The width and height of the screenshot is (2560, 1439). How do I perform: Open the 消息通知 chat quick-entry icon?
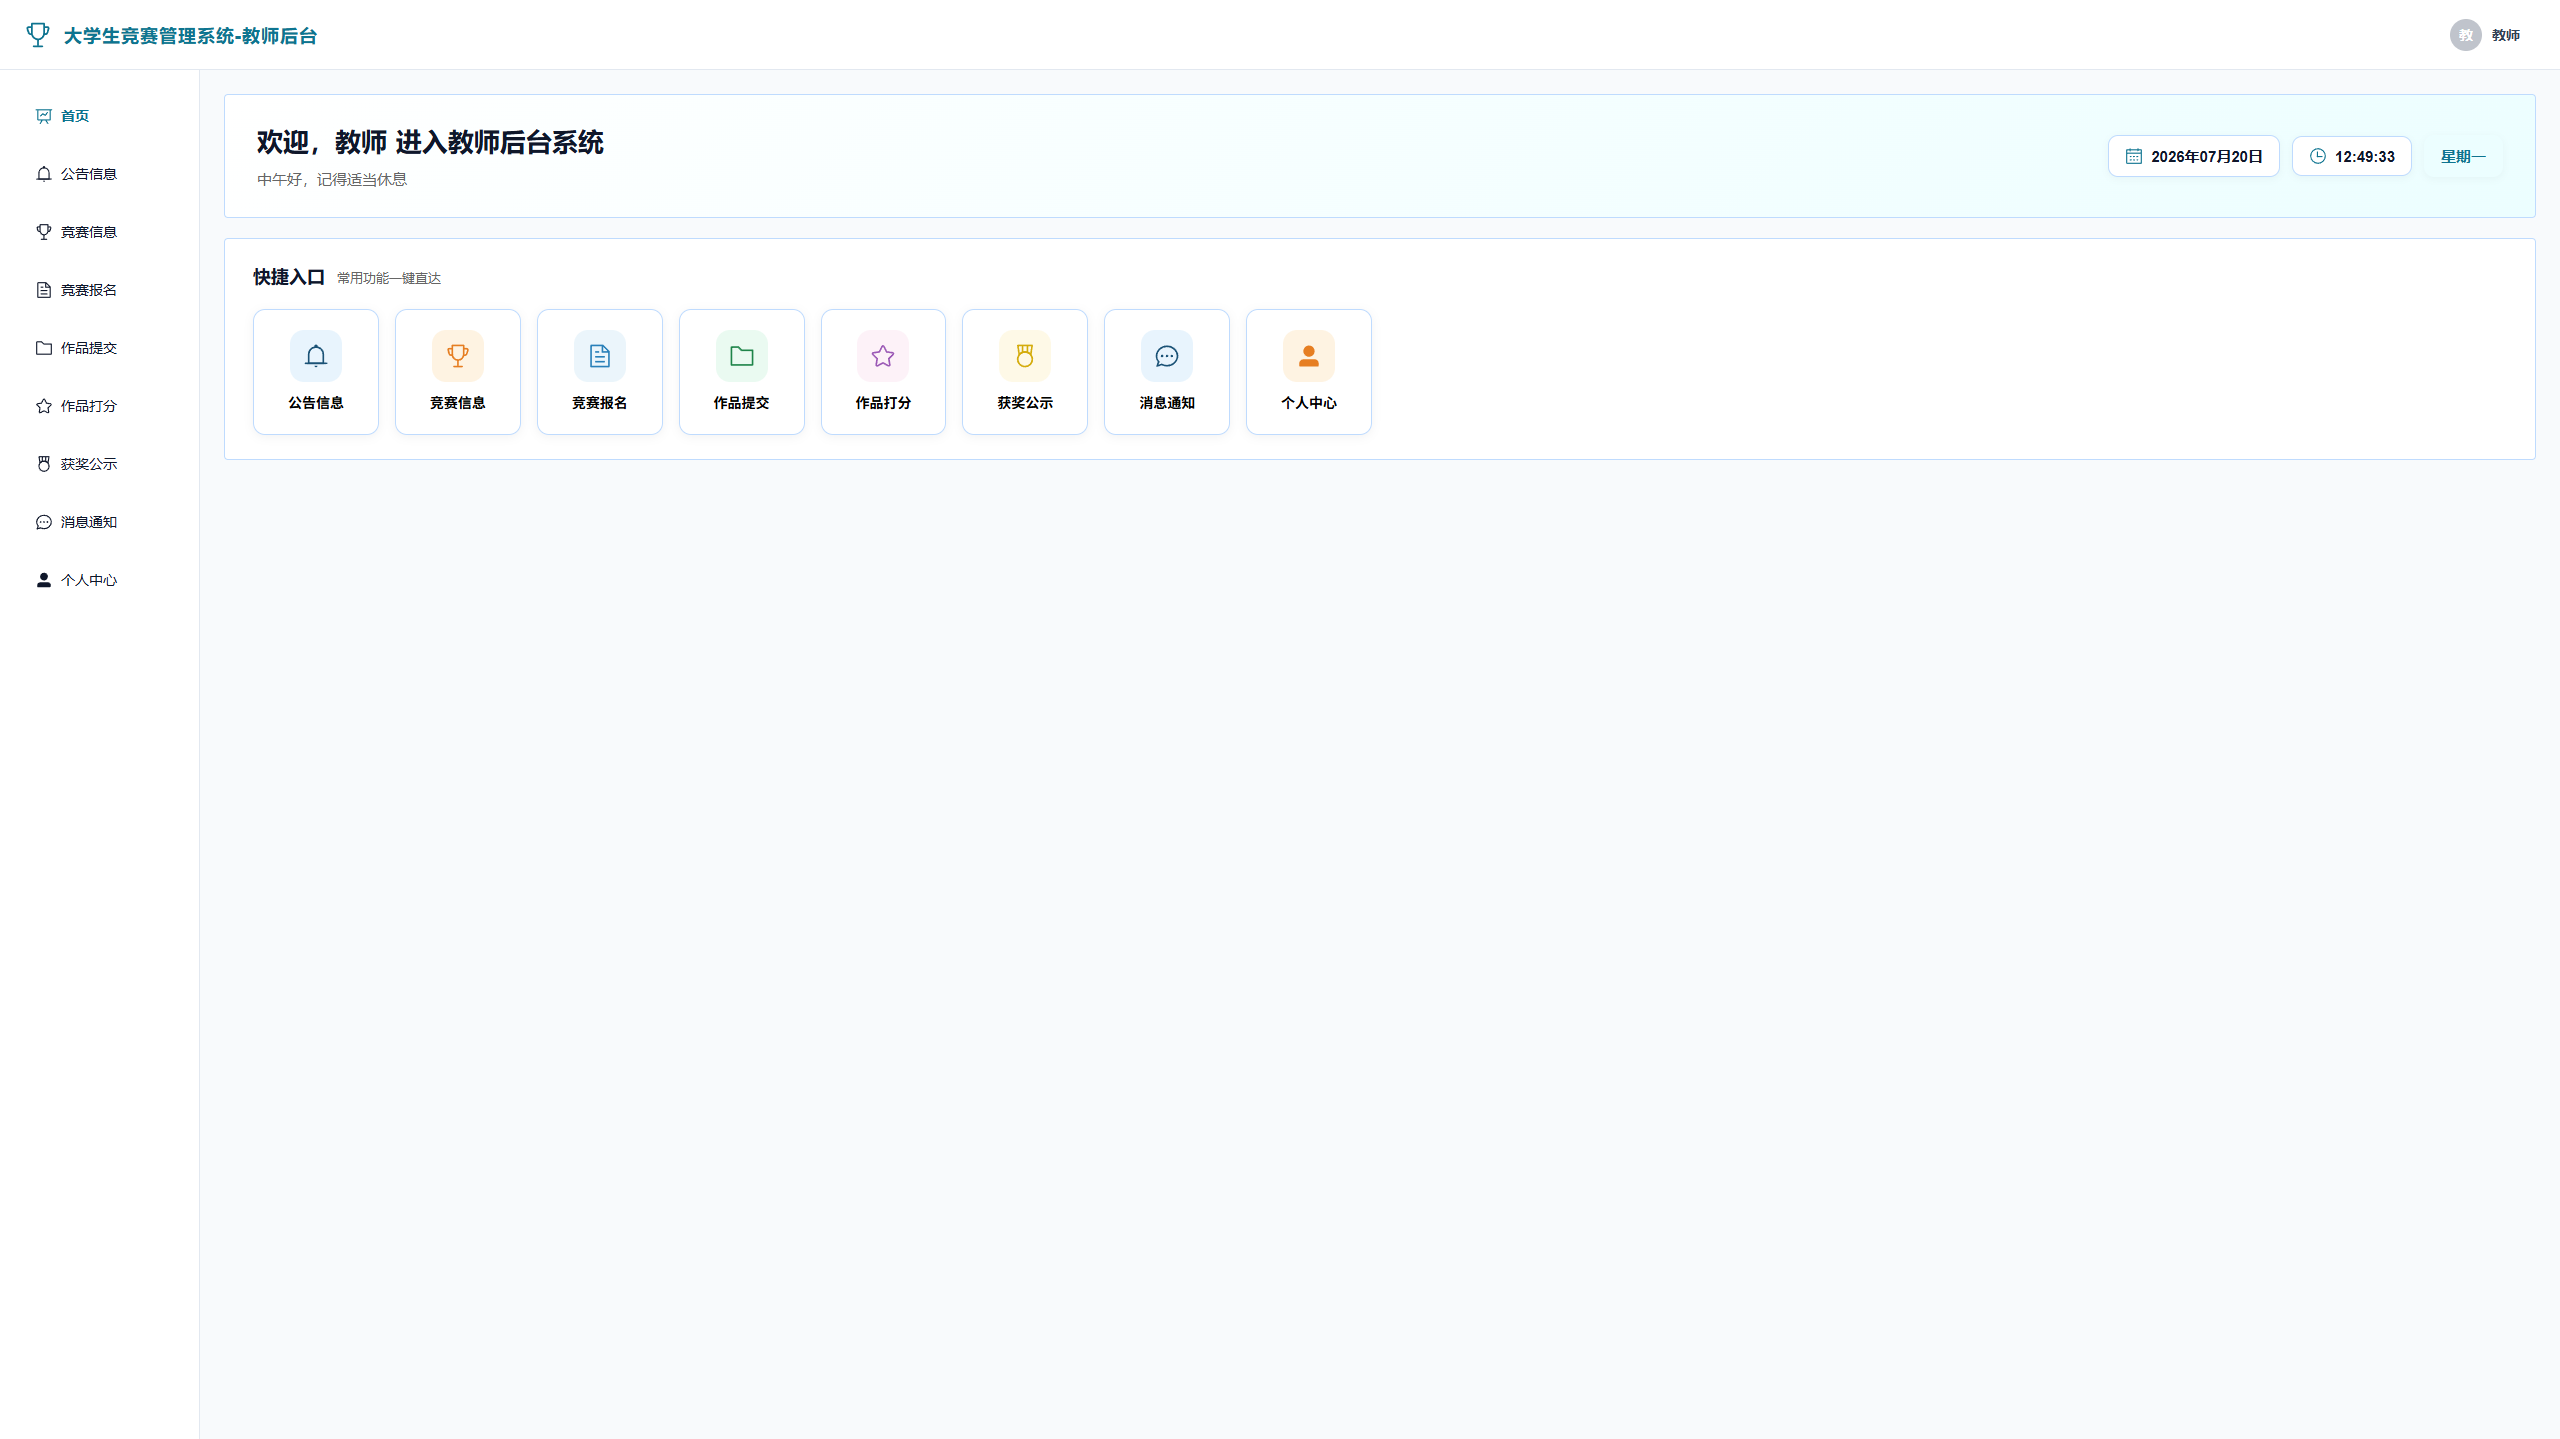tap(1167, 356)
